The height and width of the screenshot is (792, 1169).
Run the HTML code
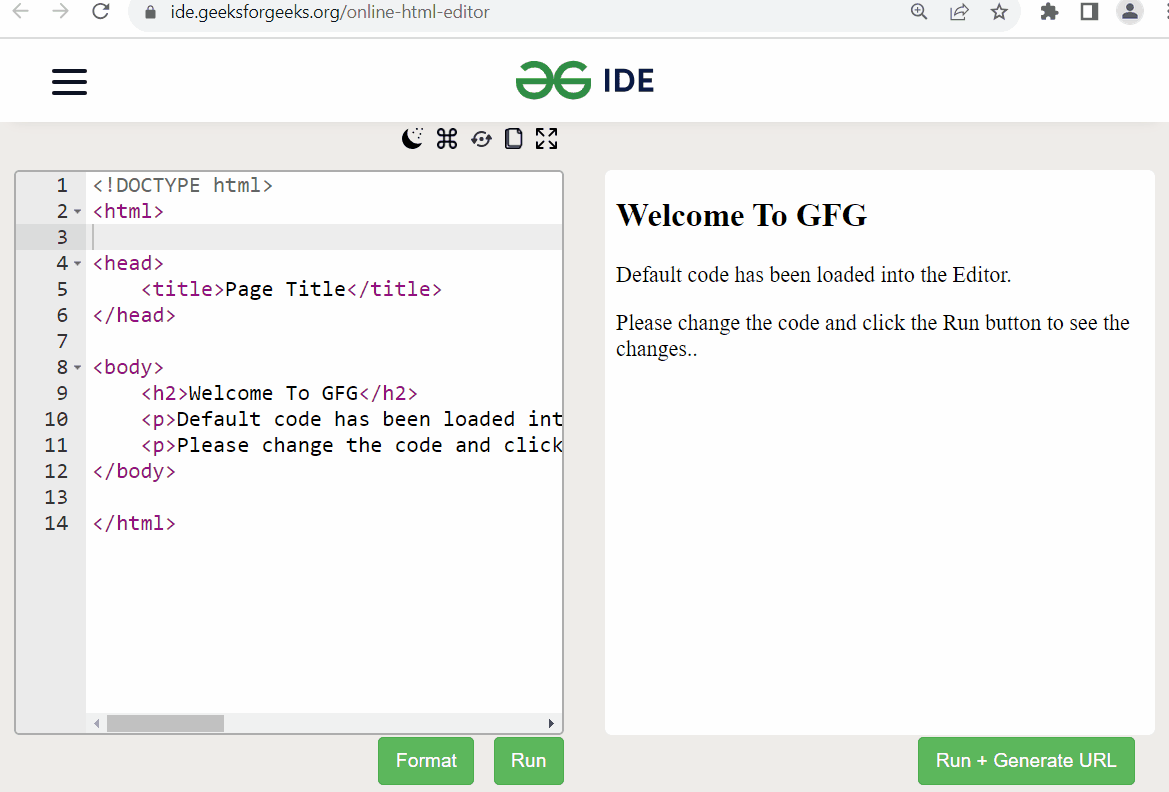point(528,760)
